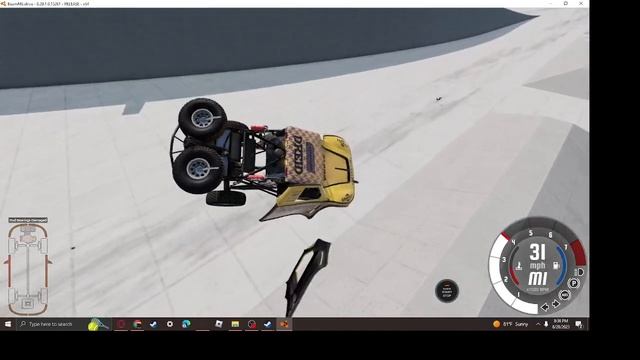
Task: Click the ABS indicator icon
Action: coord(565,295)
